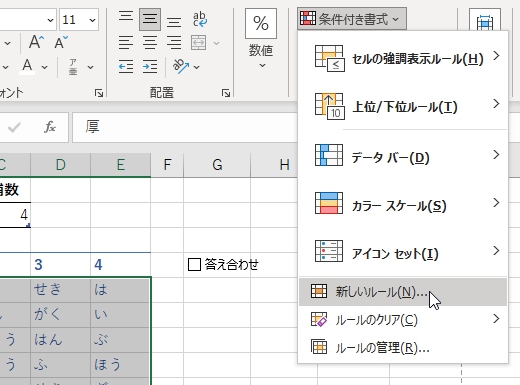Click cell containing せき
The image size is (520, 385).
(x=60, y=290)
